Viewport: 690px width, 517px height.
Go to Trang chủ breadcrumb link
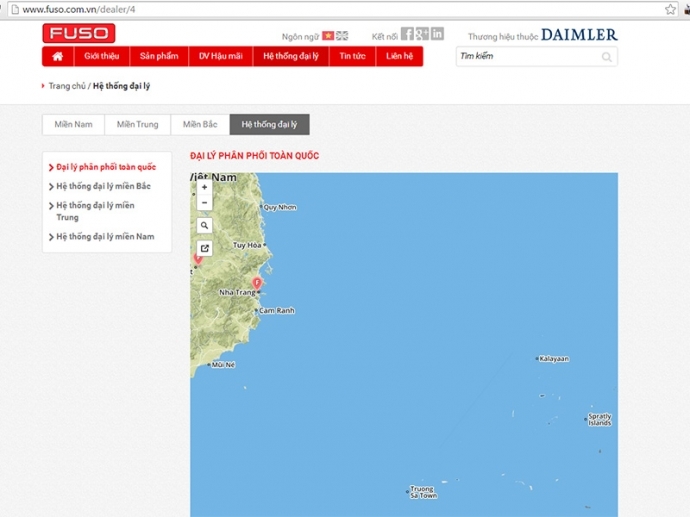pos(66,86)
